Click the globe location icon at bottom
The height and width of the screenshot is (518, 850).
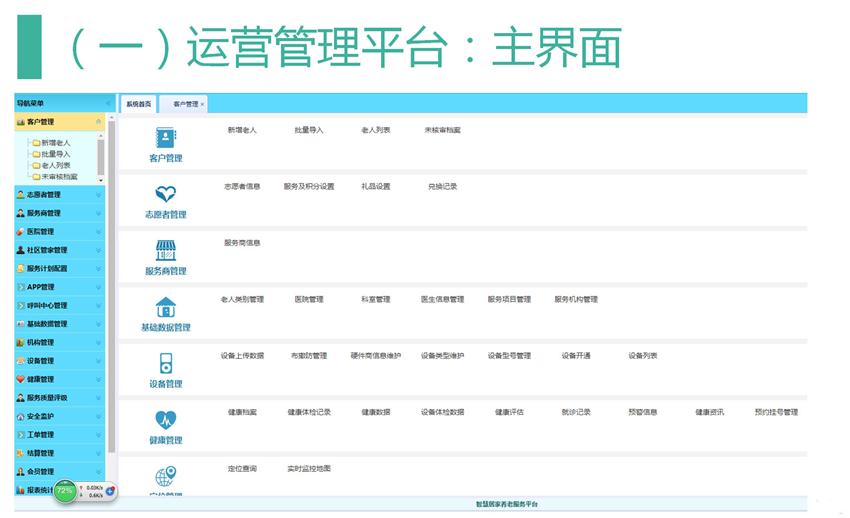165,476
